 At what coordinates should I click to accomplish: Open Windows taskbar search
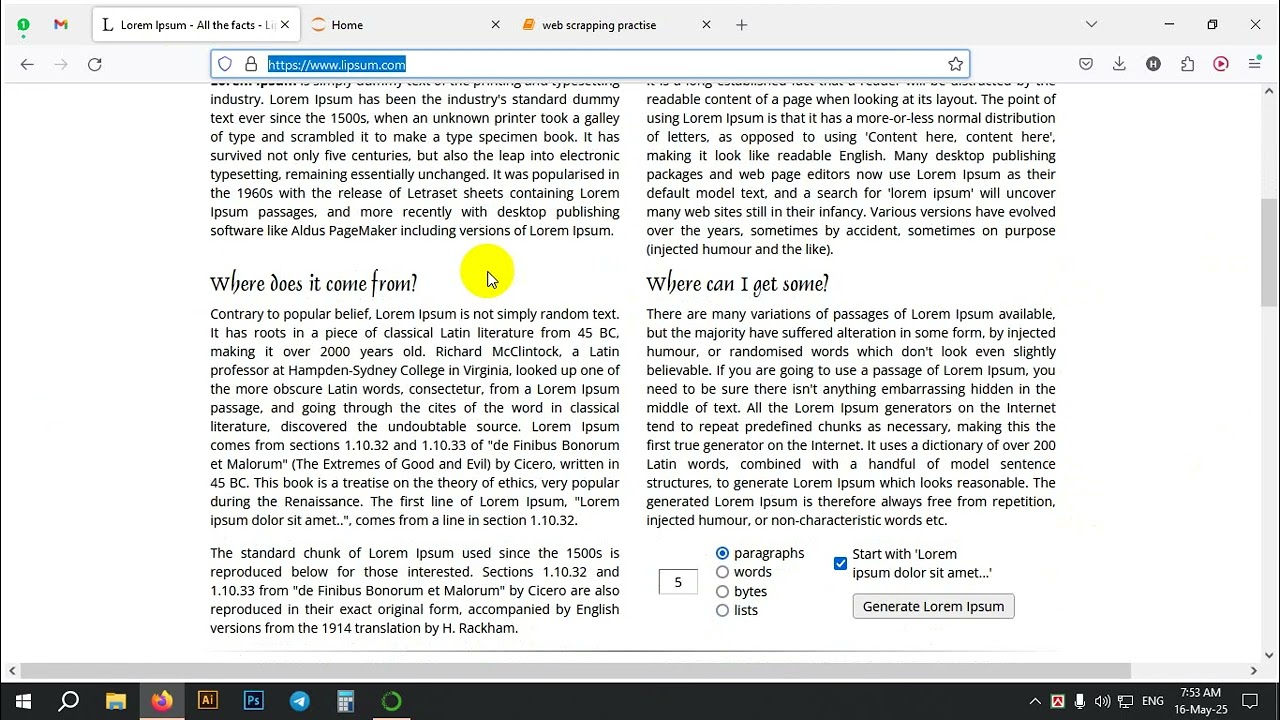tap(69, 701)
